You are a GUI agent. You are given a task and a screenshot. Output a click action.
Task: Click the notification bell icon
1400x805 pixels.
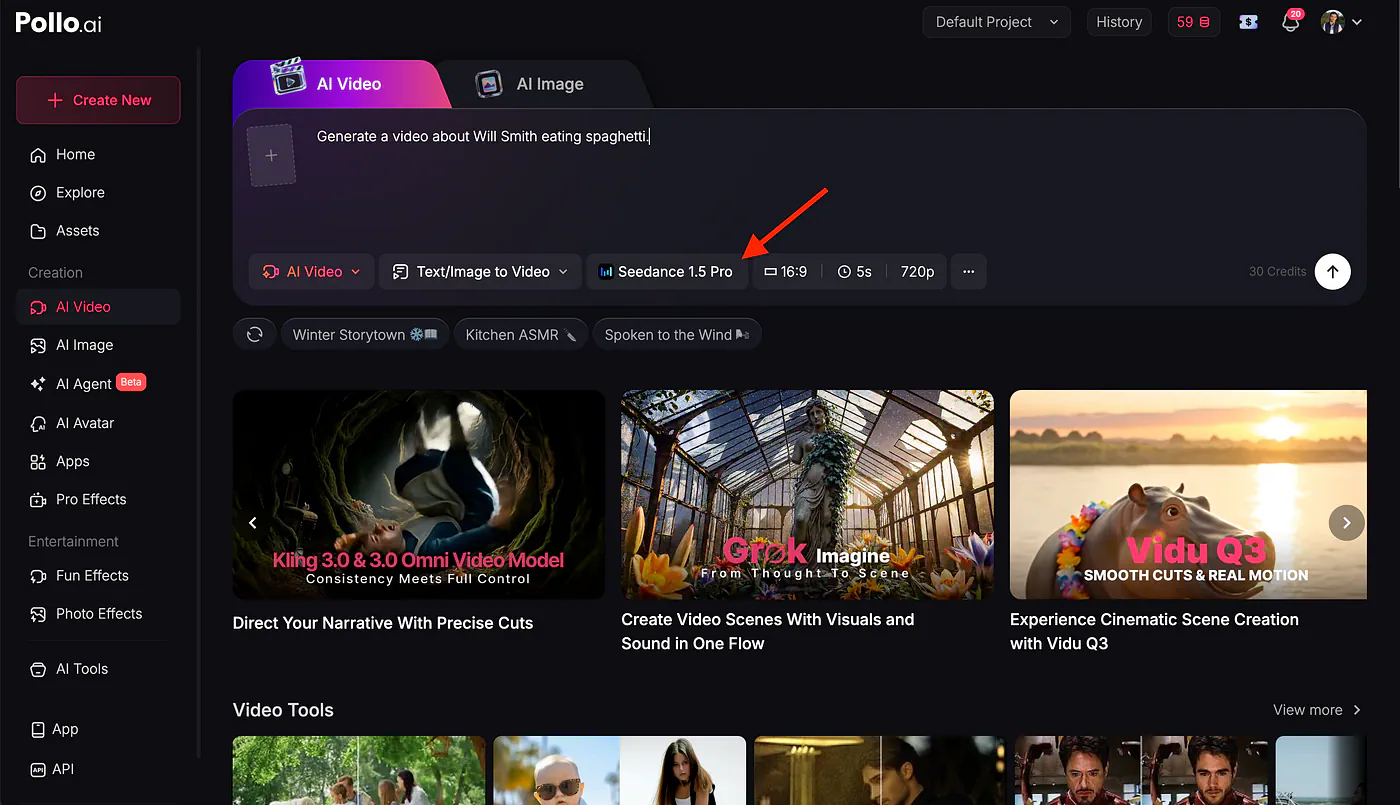(x=1291, y=22)
